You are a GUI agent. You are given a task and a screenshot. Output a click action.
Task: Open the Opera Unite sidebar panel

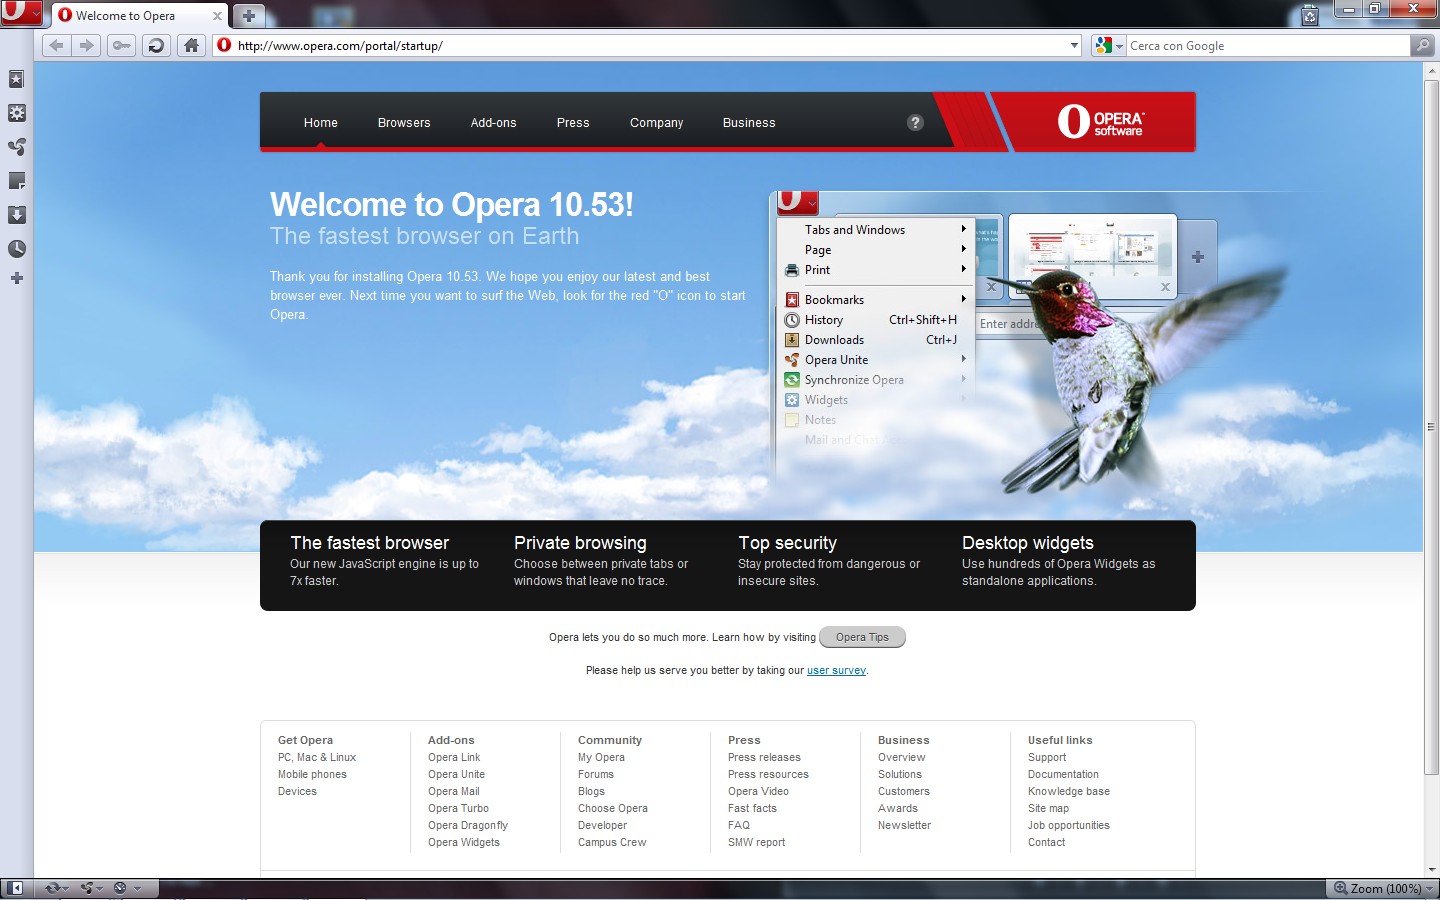click(x=17, y=147)
